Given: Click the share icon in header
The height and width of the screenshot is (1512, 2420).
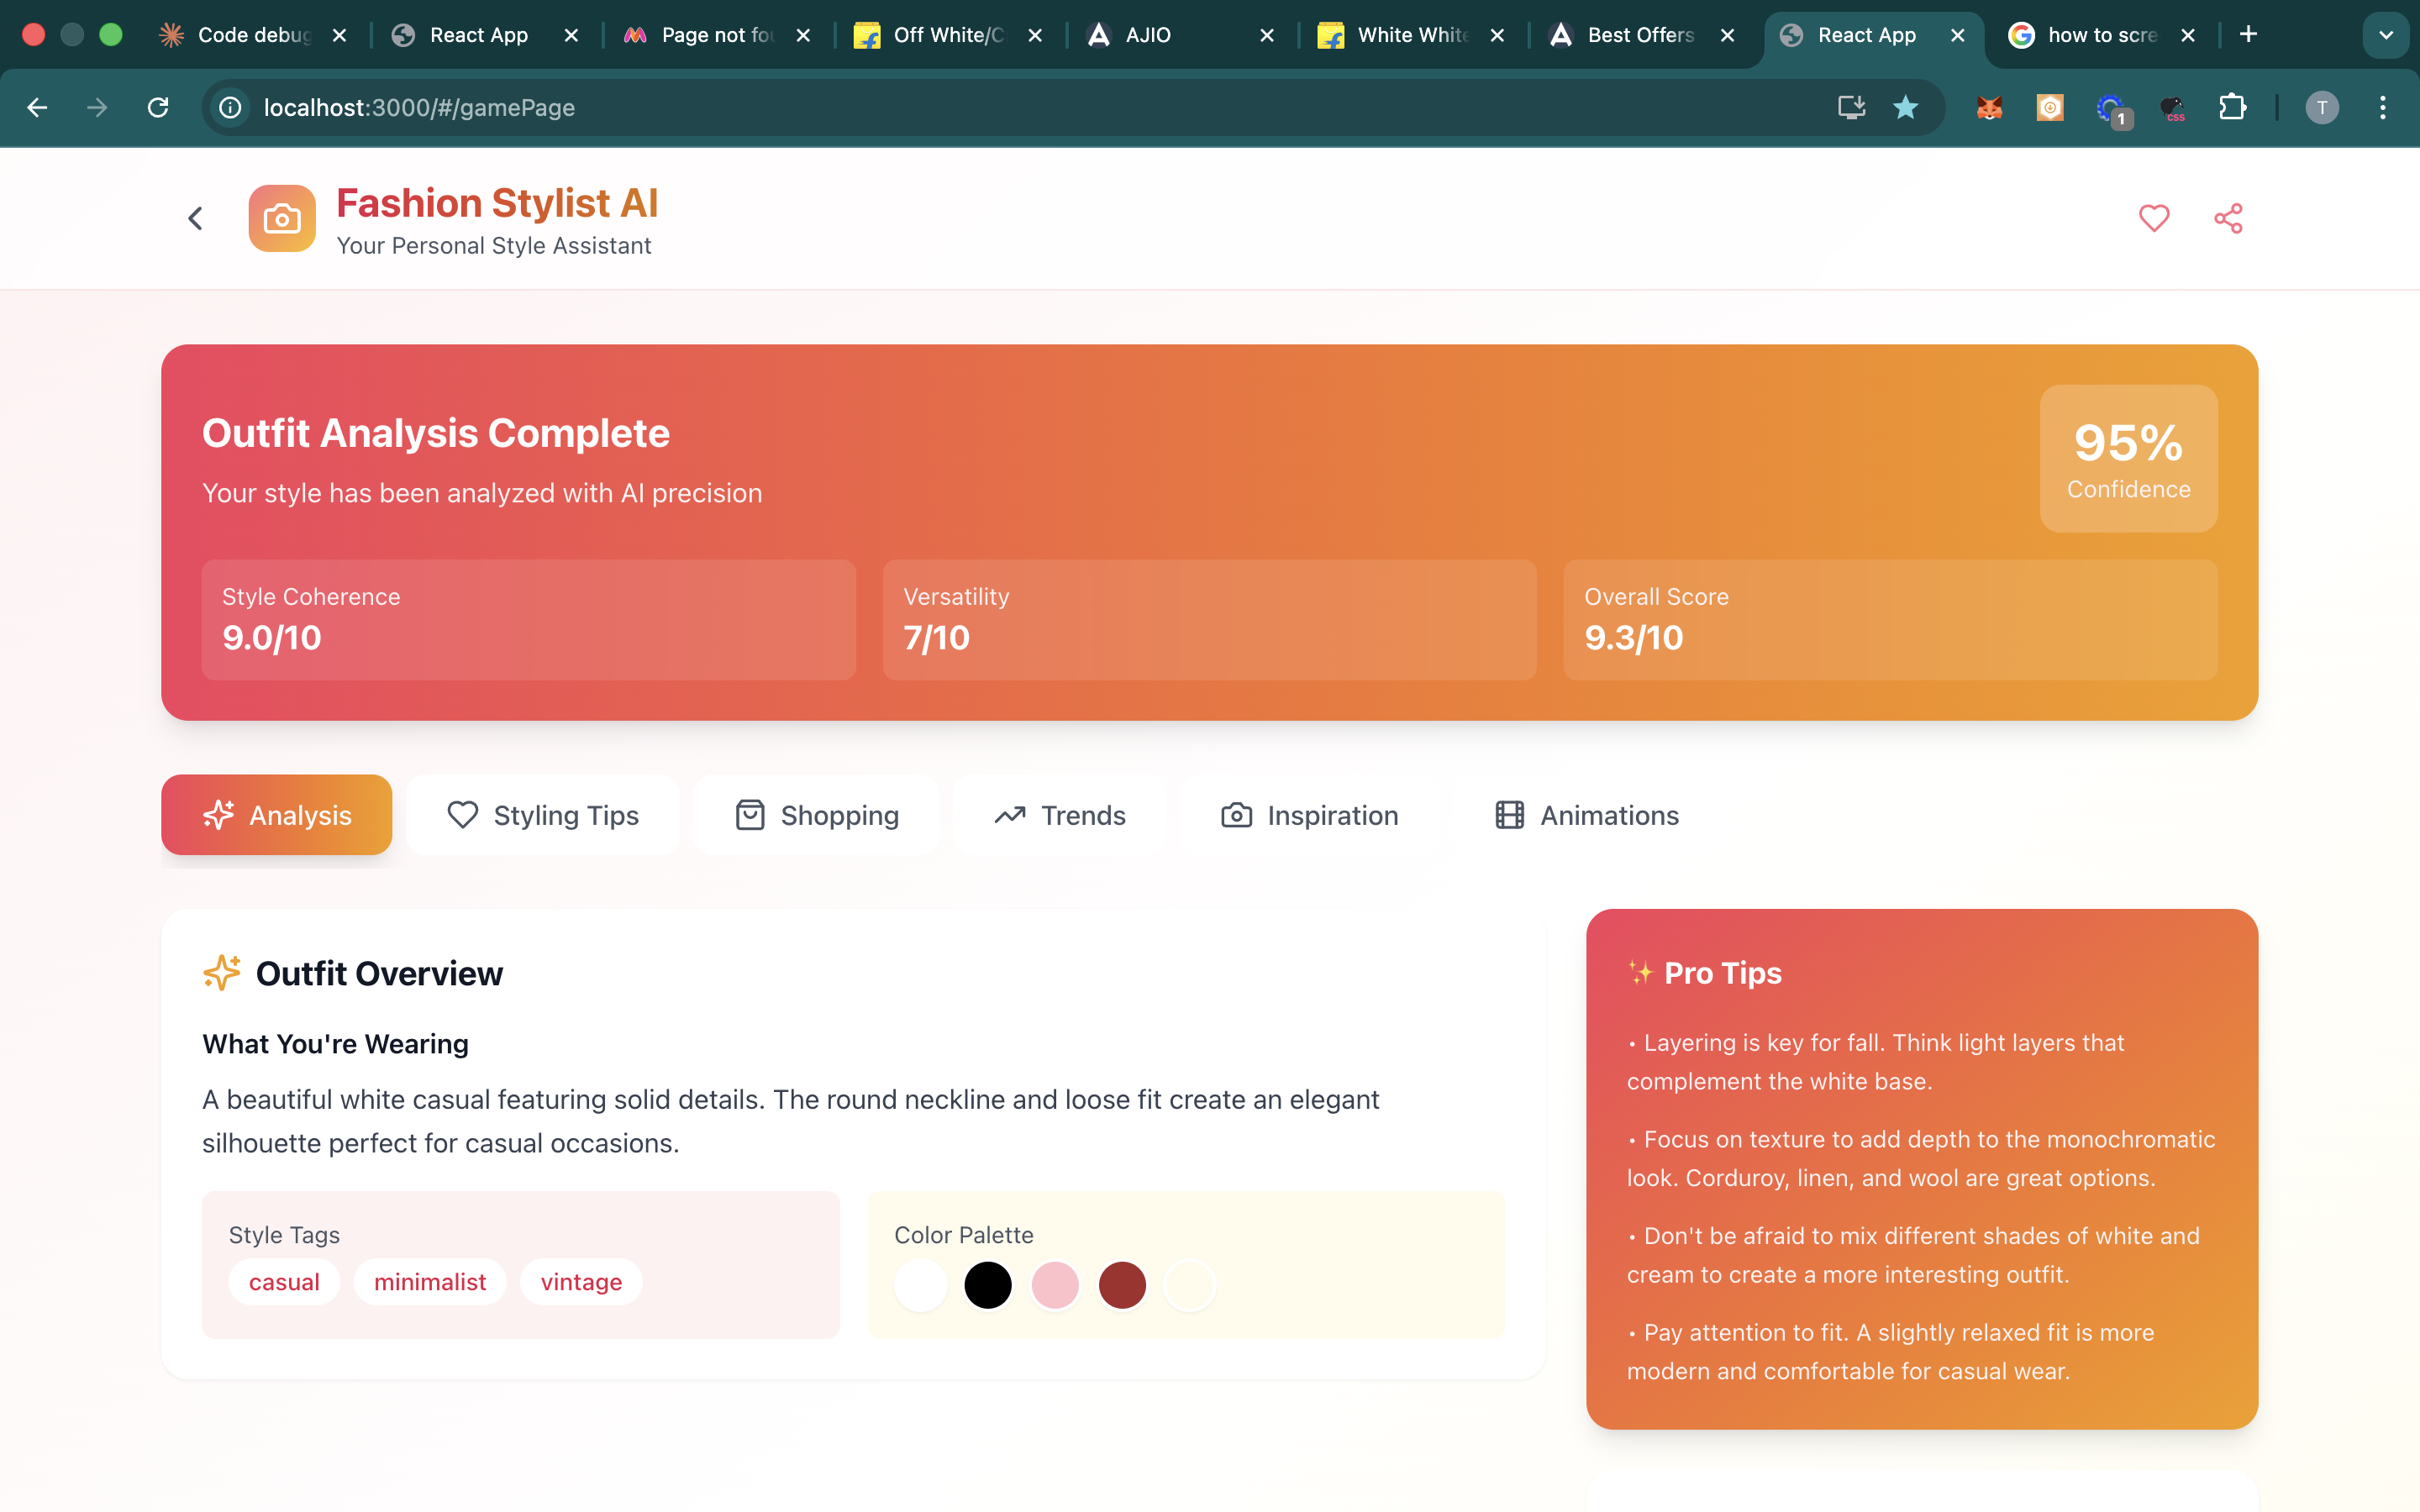Looking at the screenshot, I should point(2227,218).
